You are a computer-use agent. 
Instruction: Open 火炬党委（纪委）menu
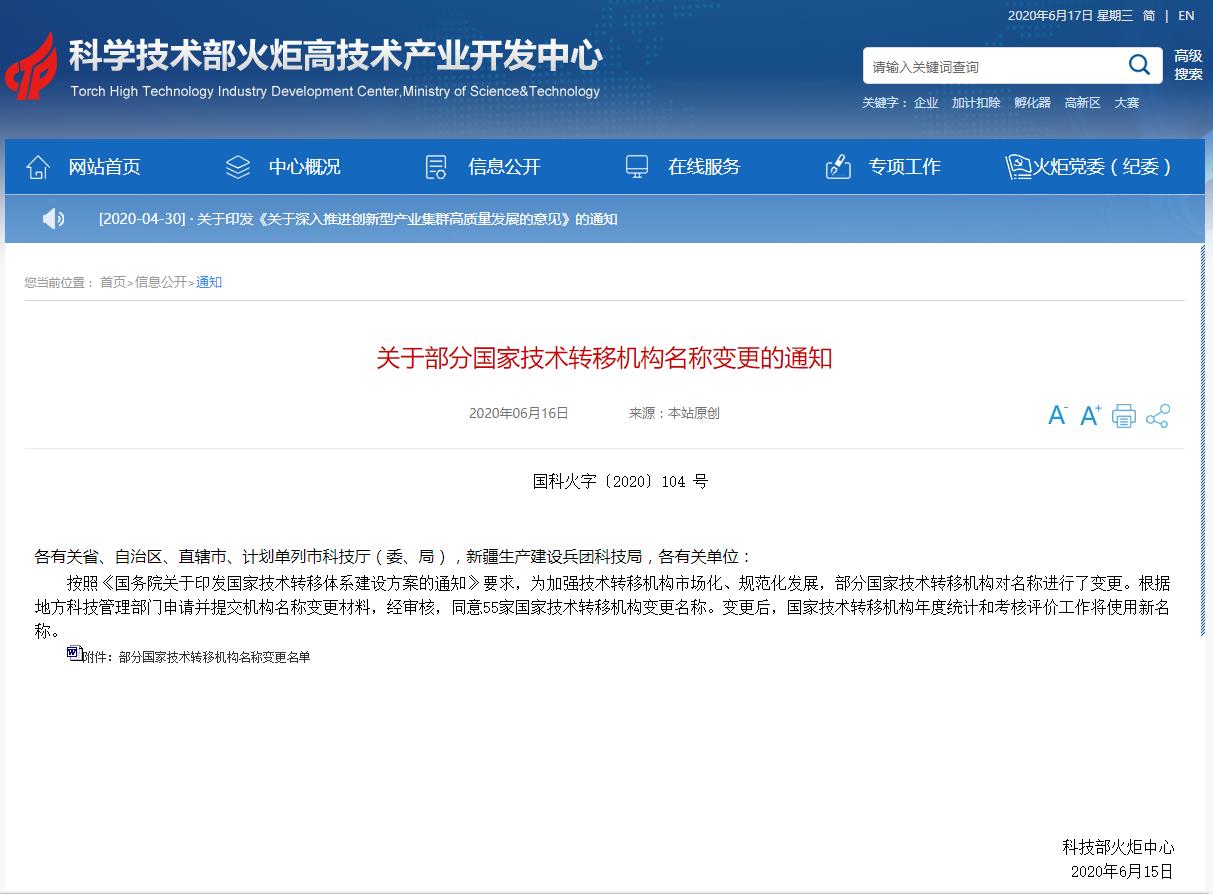coord(1102,167)
